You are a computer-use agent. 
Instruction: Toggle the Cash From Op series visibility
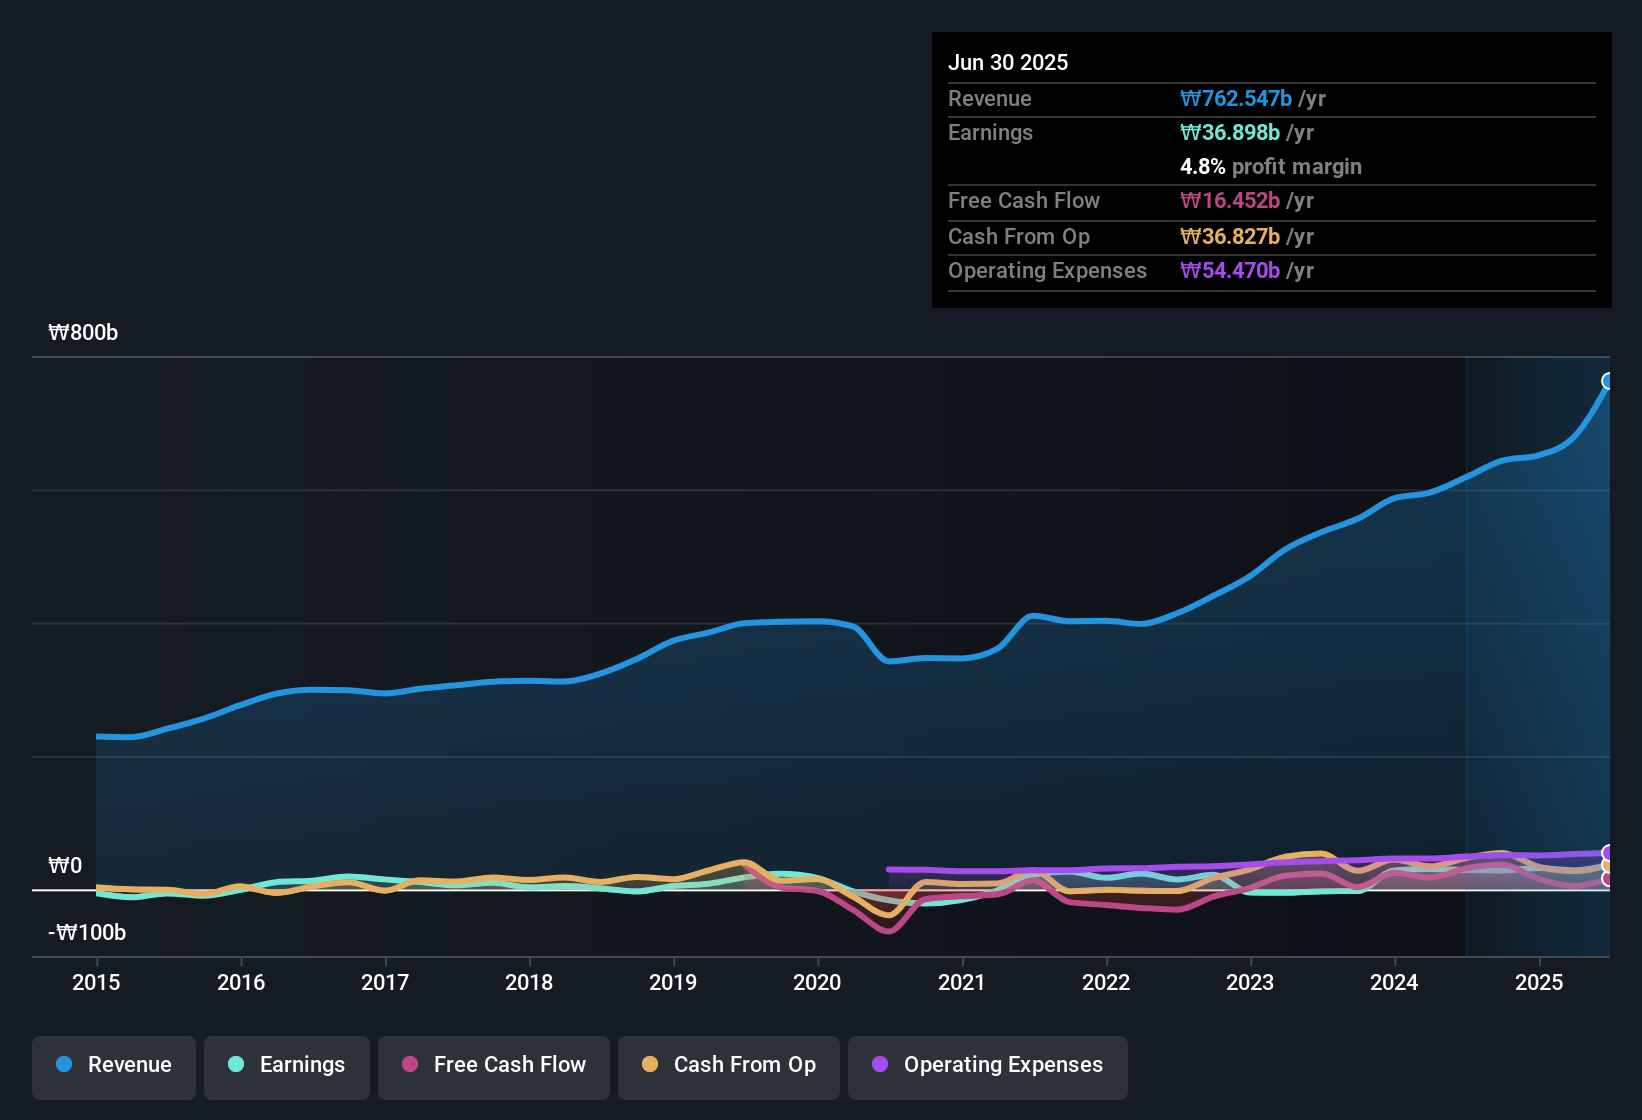(728, 1065)
